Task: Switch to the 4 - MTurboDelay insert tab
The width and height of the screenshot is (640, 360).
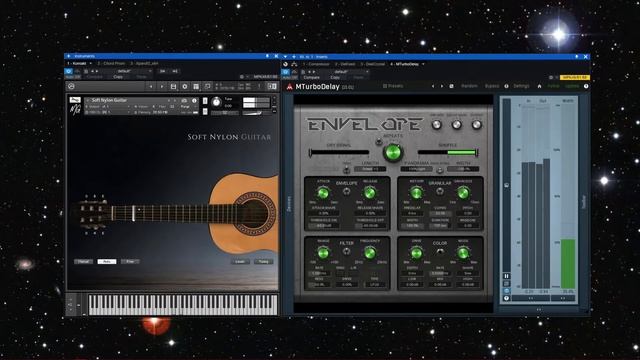Action: pyautogui.click(x=404, y=64)
